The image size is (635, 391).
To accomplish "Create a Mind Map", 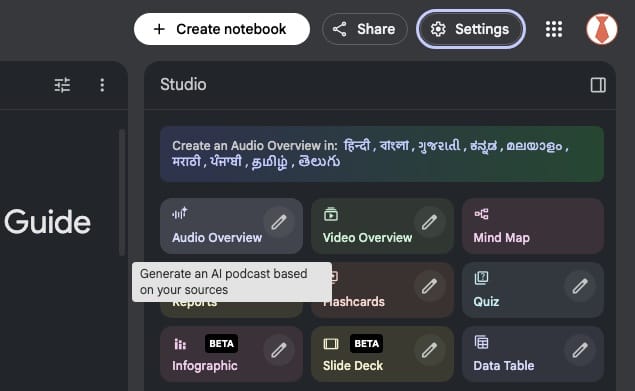I will 533,226.
